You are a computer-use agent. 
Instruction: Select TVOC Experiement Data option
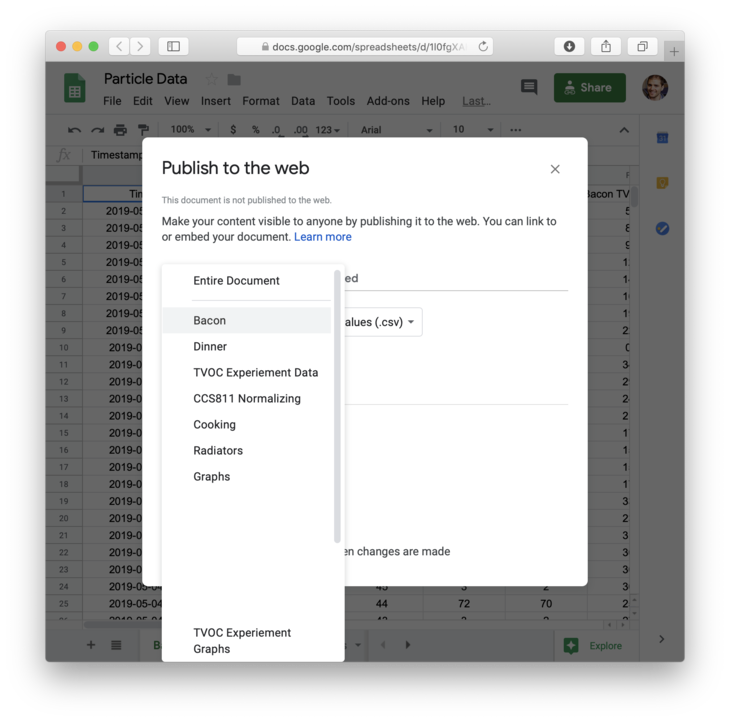pos(255,373)
